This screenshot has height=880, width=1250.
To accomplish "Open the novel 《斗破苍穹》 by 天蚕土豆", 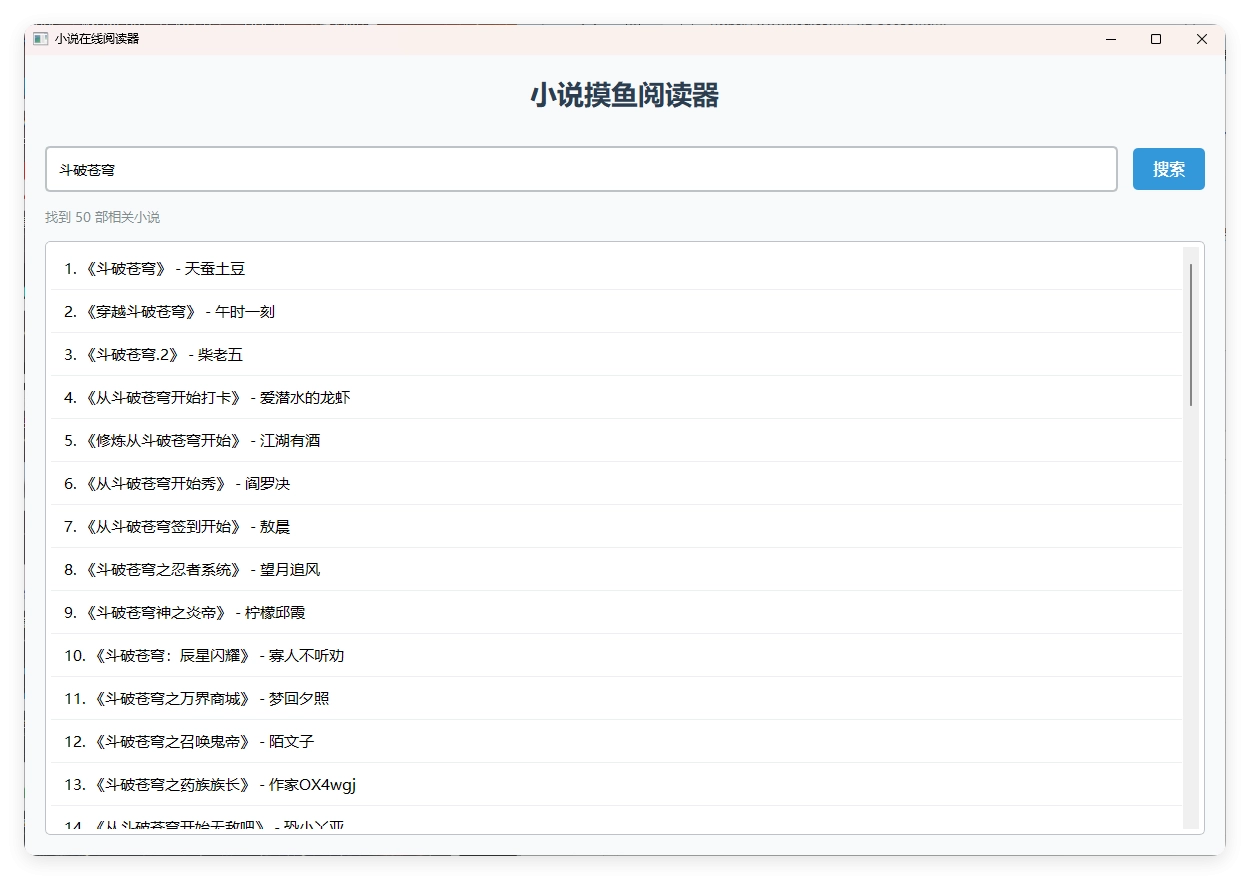I will pyautogui.click(x=155, y=268).
